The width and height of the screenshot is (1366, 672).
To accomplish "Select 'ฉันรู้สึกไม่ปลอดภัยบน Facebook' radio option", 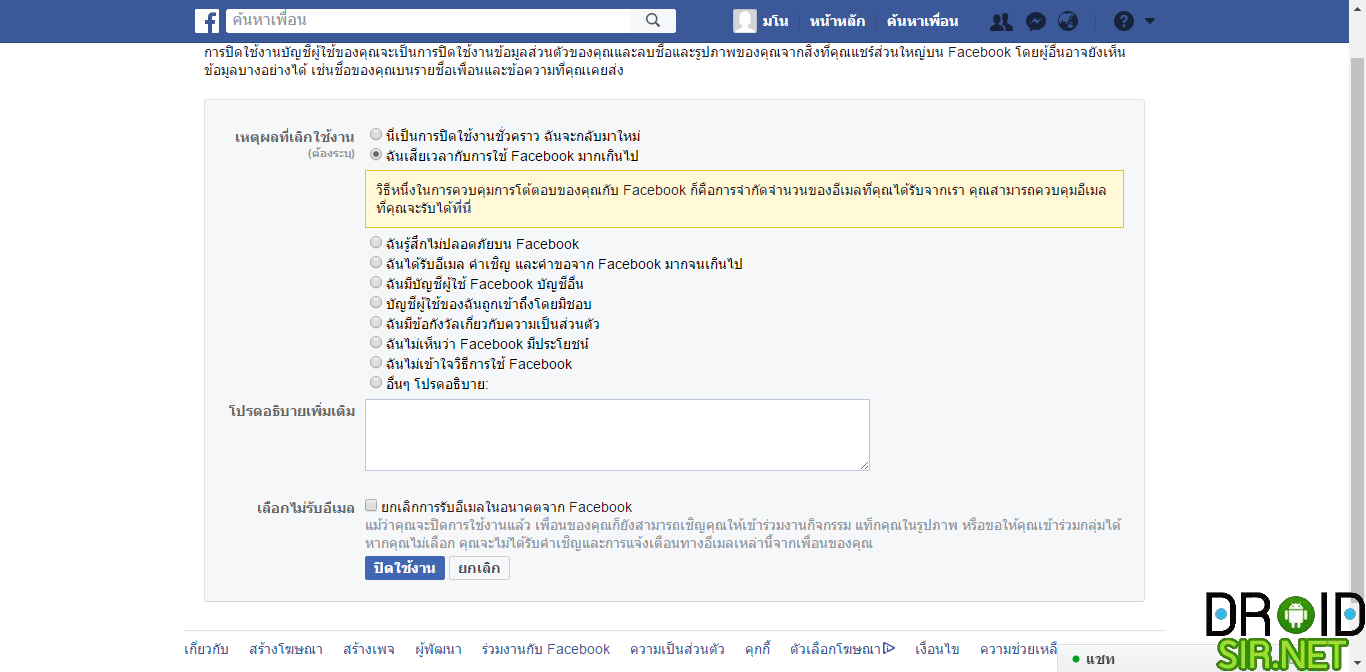I will click(x=376, y=243).
